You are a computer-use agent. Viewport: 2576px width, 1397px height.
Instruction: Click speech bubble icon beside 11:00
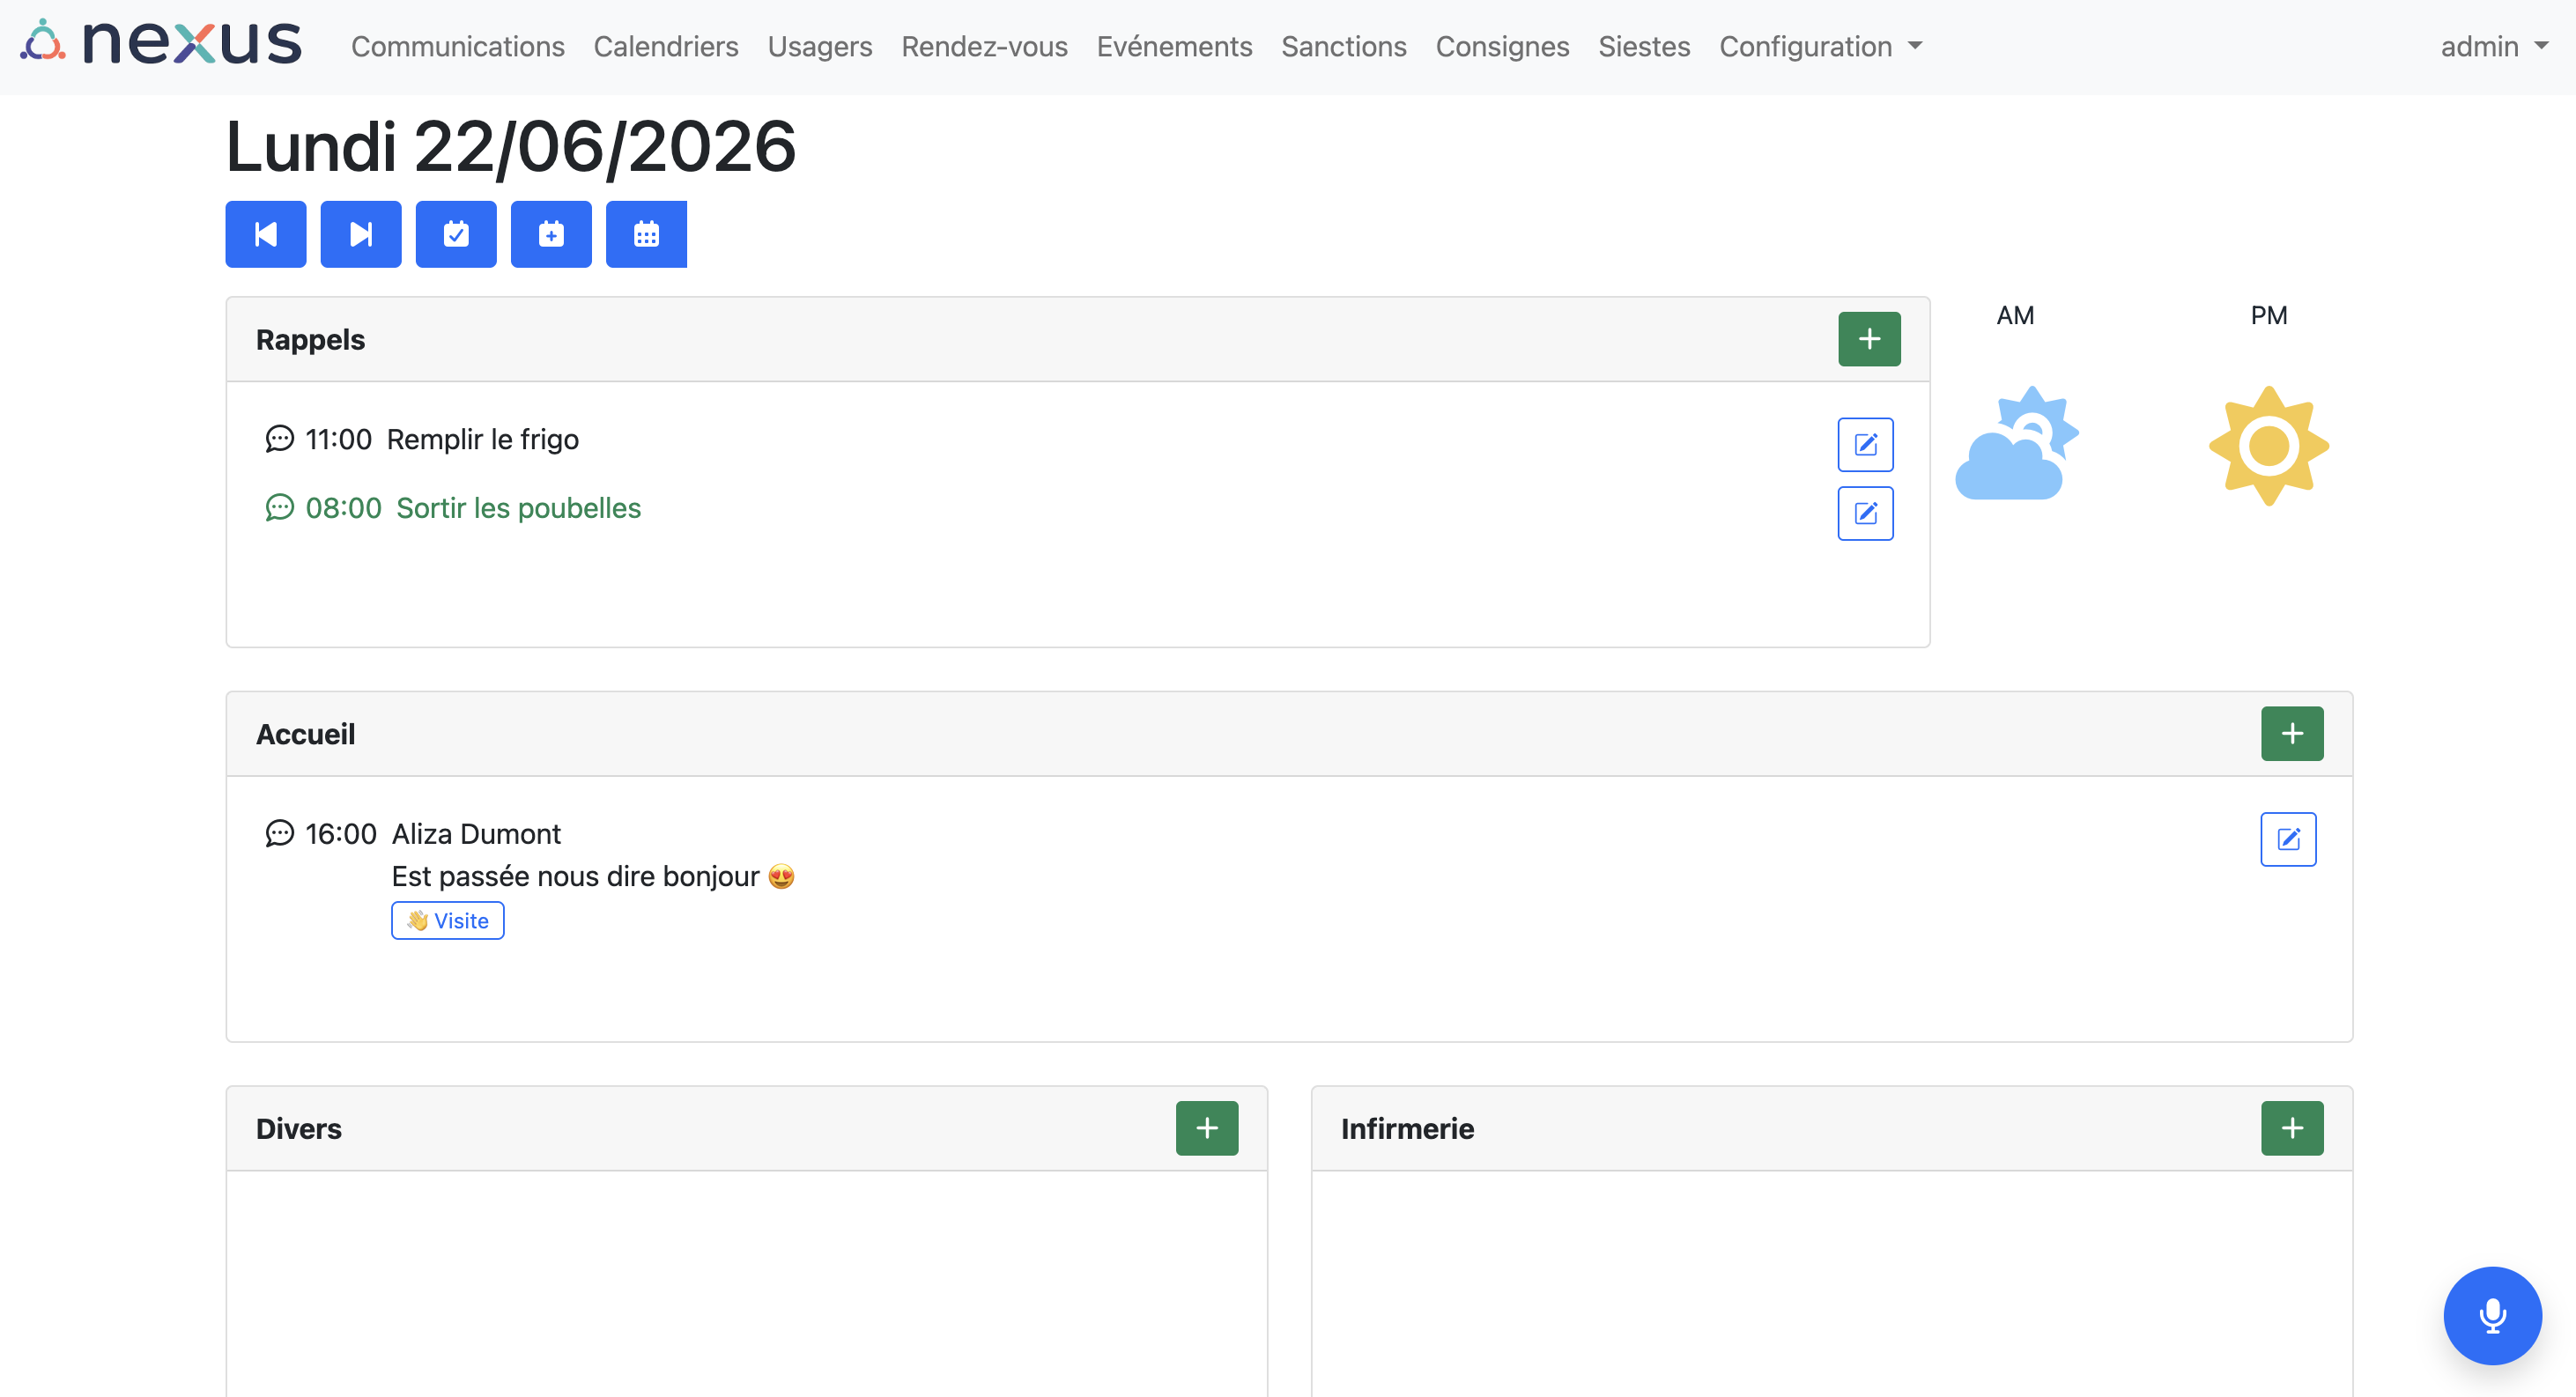[279, 439]
